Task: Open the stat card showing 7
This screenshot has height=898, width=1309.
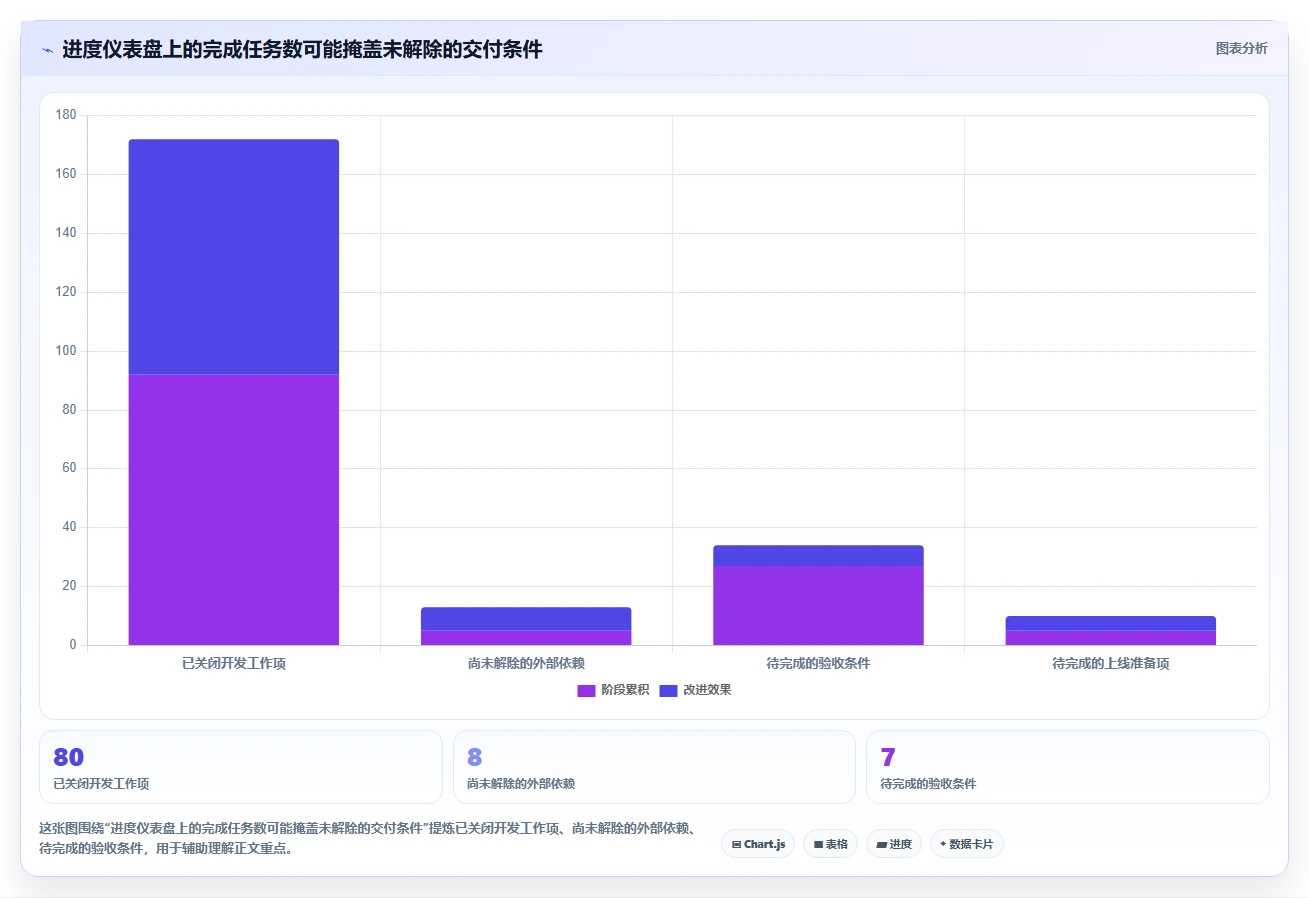Action: click(1068, 767)
